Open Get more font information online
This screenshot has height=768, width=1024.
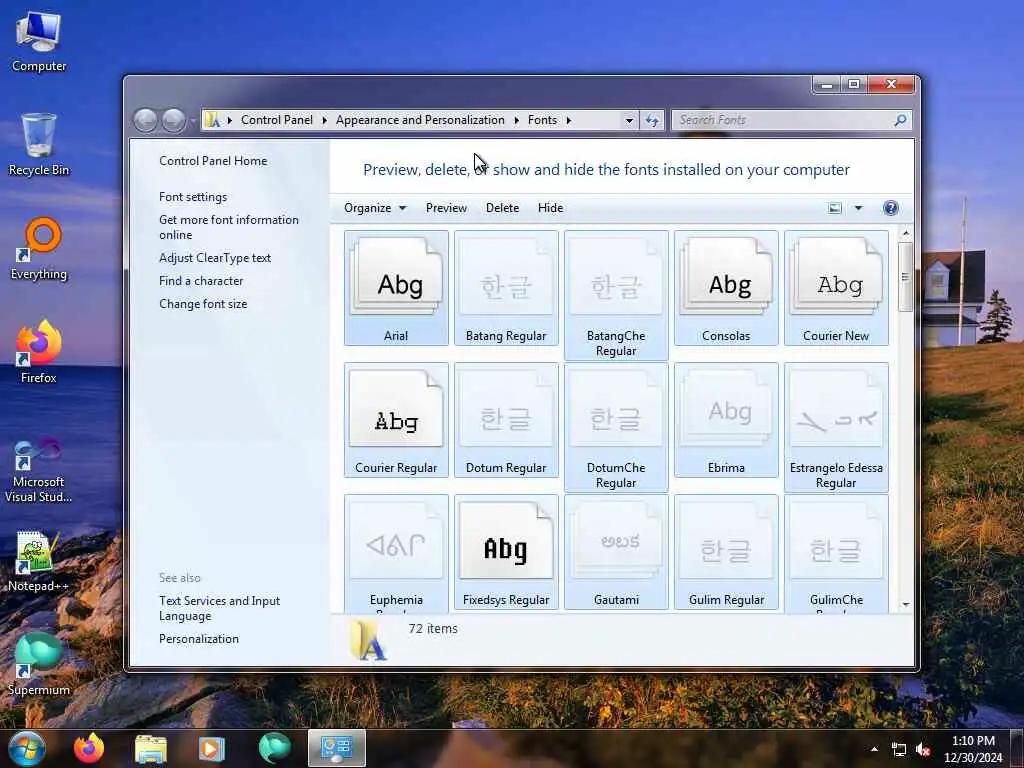[229, 227]
